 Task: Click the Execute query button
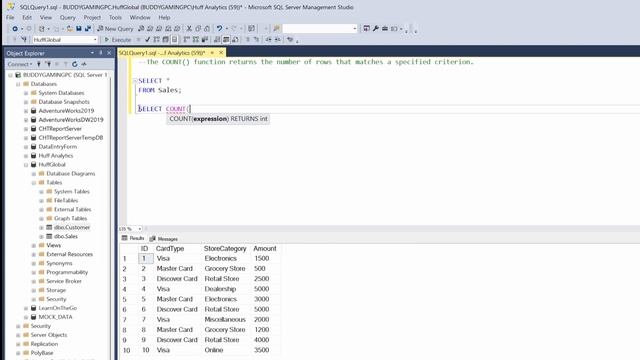[x=118, y=40]
